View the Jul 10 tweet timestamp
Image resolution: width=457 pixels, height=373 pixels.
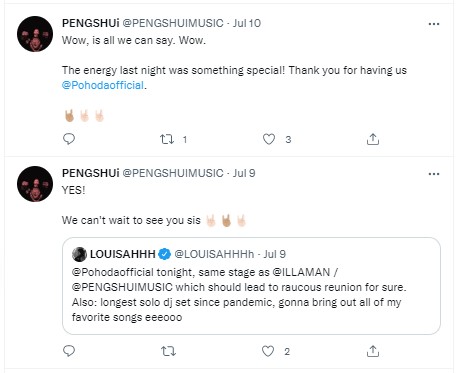(247, 23)
